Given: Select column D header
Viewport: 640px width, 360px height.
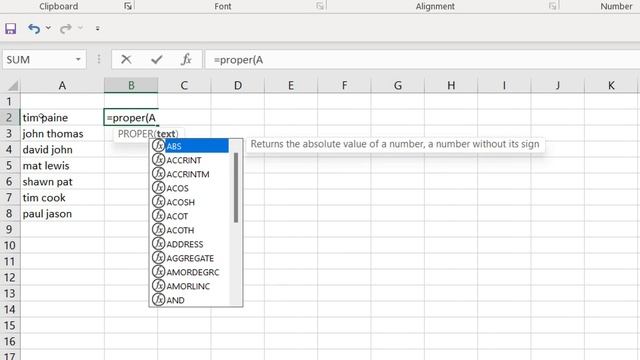Looking at the screenshot, I should (238, 85).
